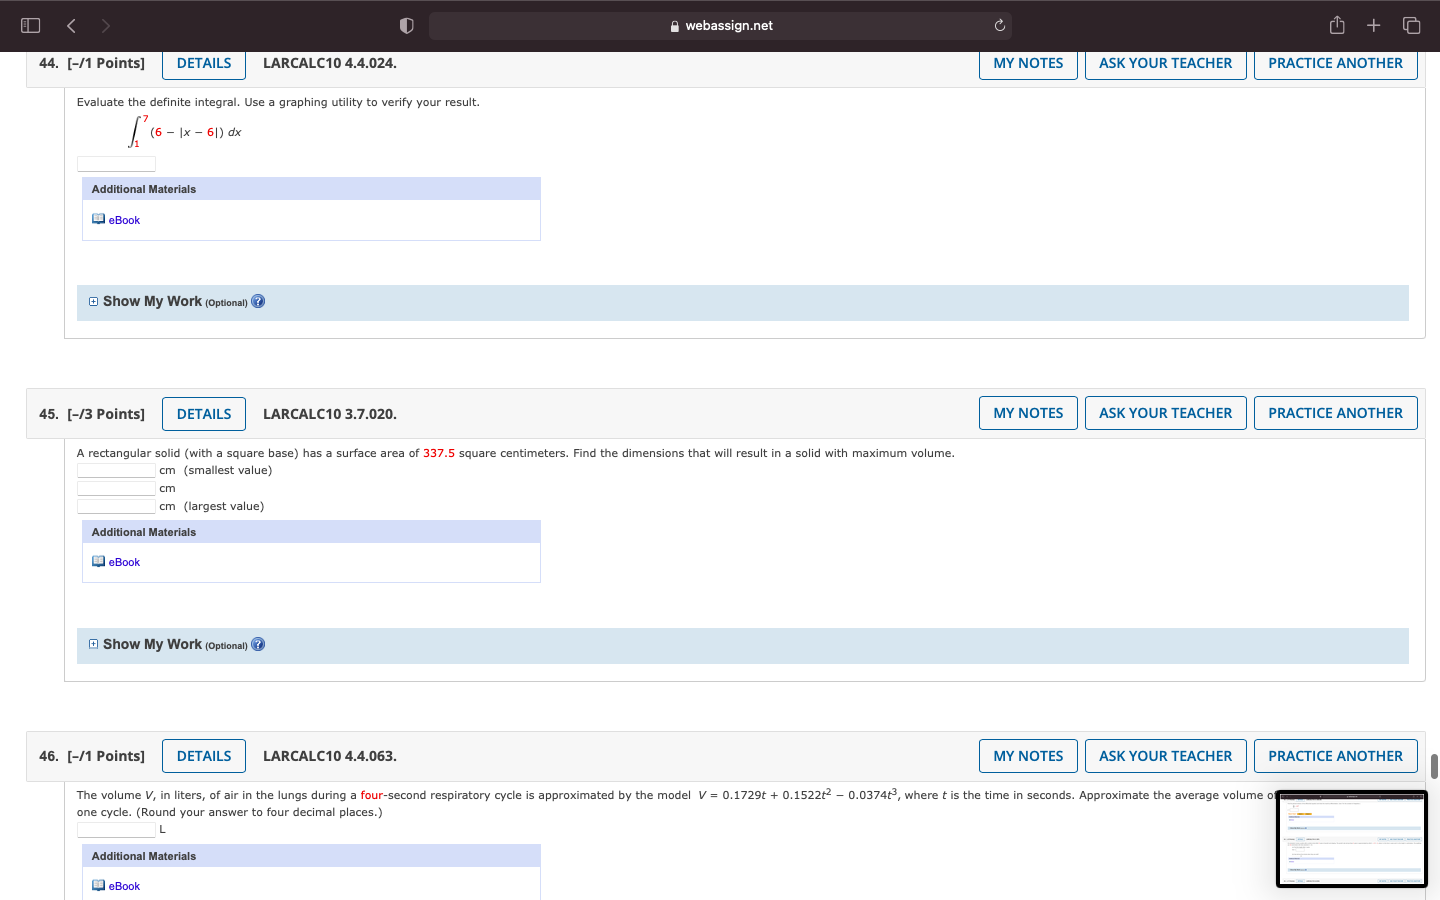Open eBook for problem 46
The width and height of the screenshot is (1440, 900).
coord(122,885)
